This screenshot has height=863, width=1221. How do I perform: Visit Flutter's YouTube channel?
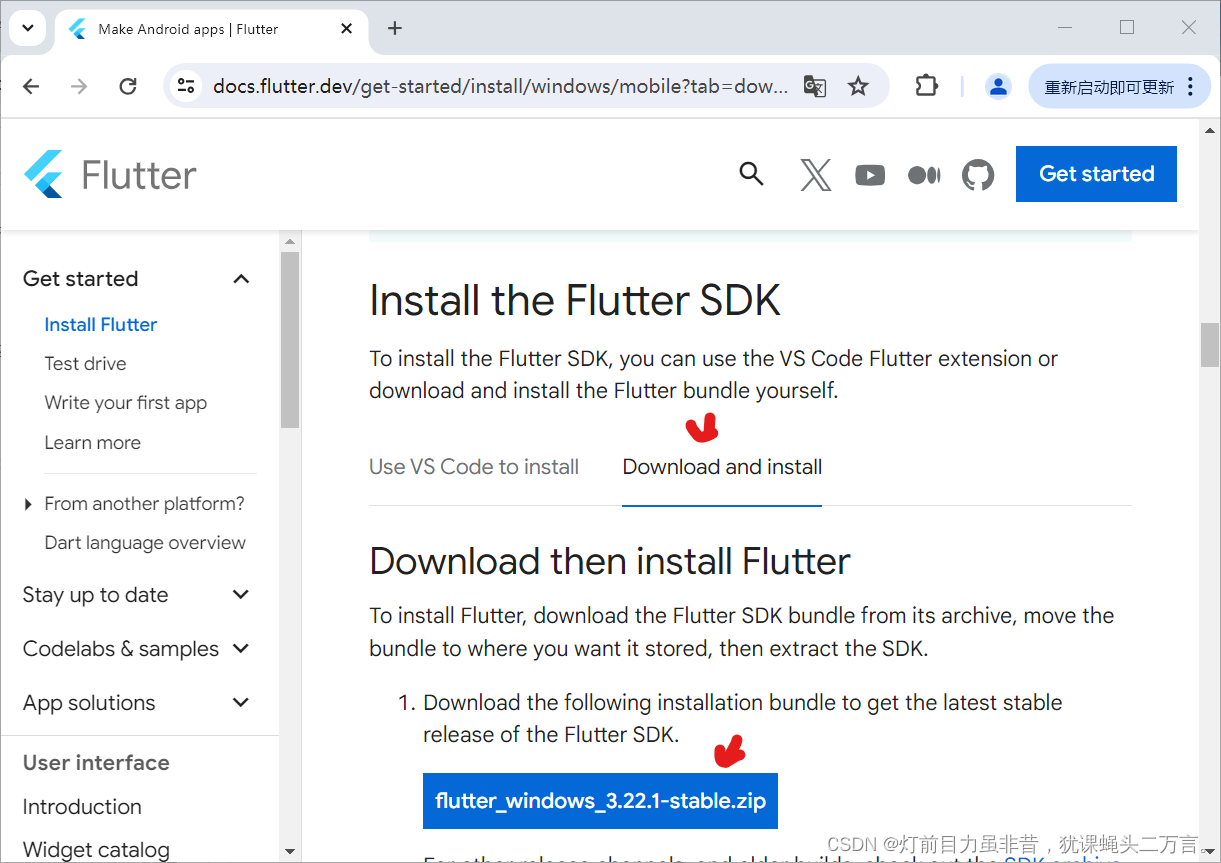[870, 175]
